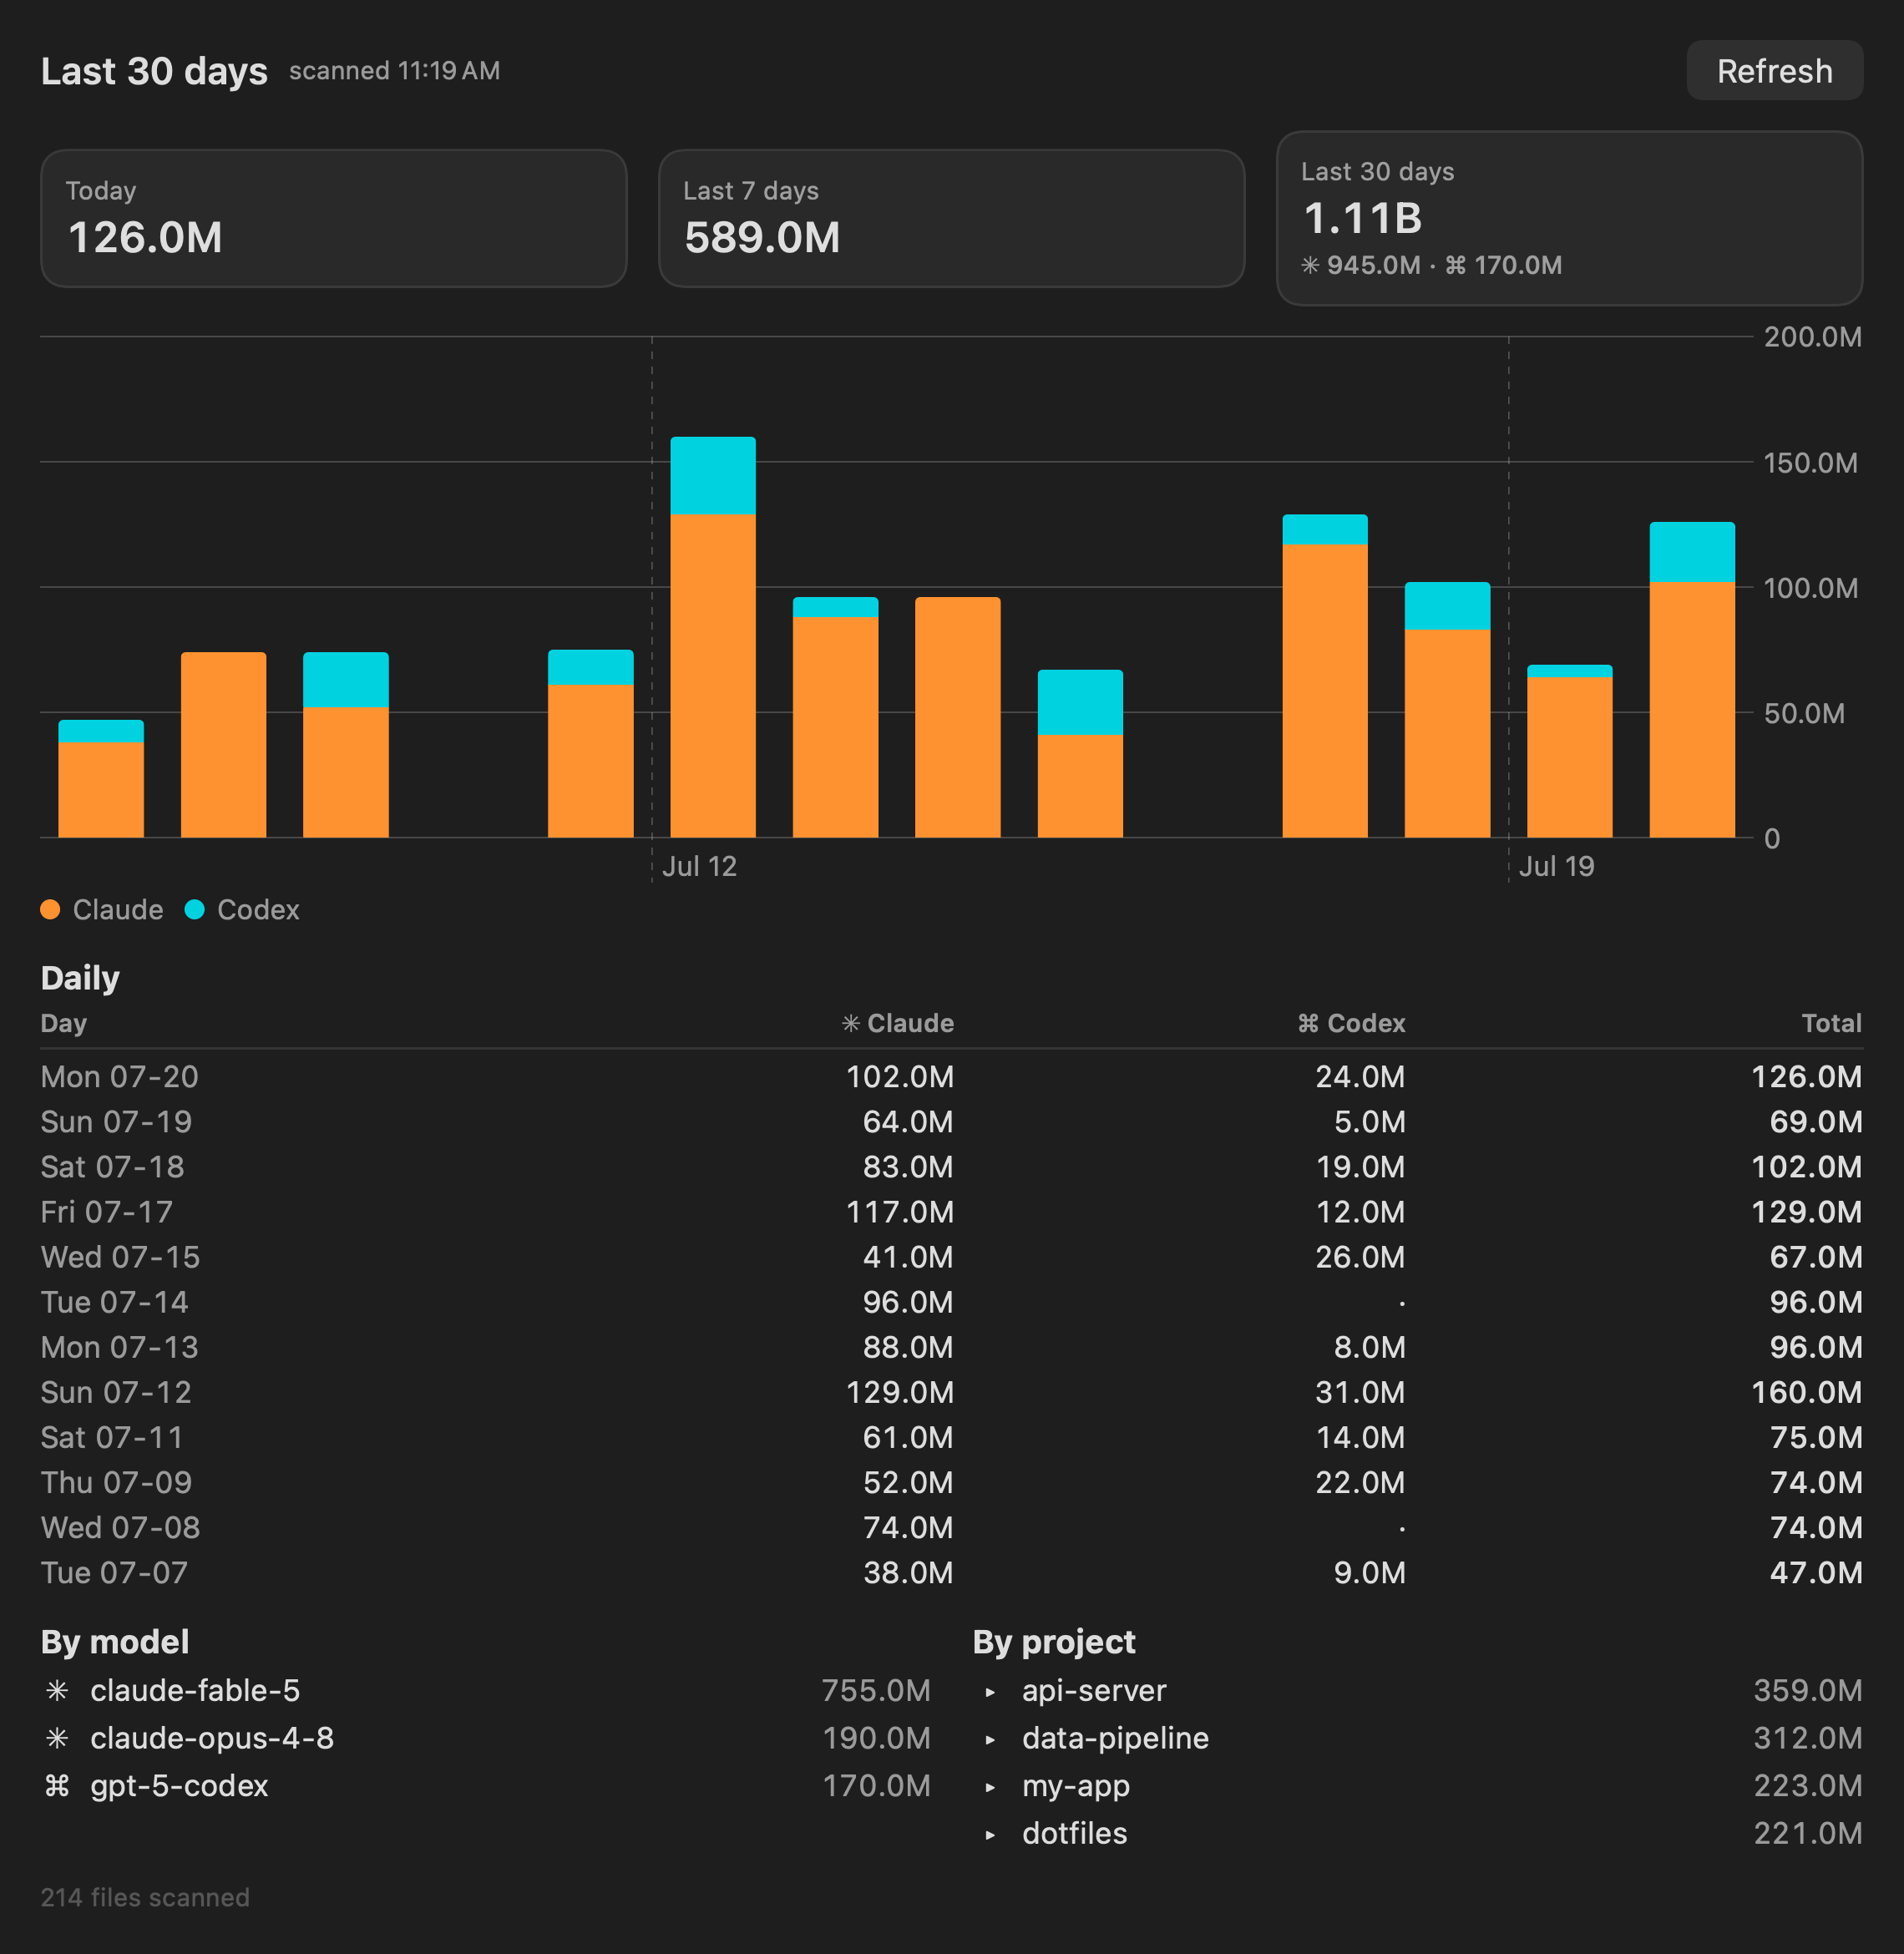Click the Daily section heading
1904x1954 pixels.
click(x=80, y=977)
